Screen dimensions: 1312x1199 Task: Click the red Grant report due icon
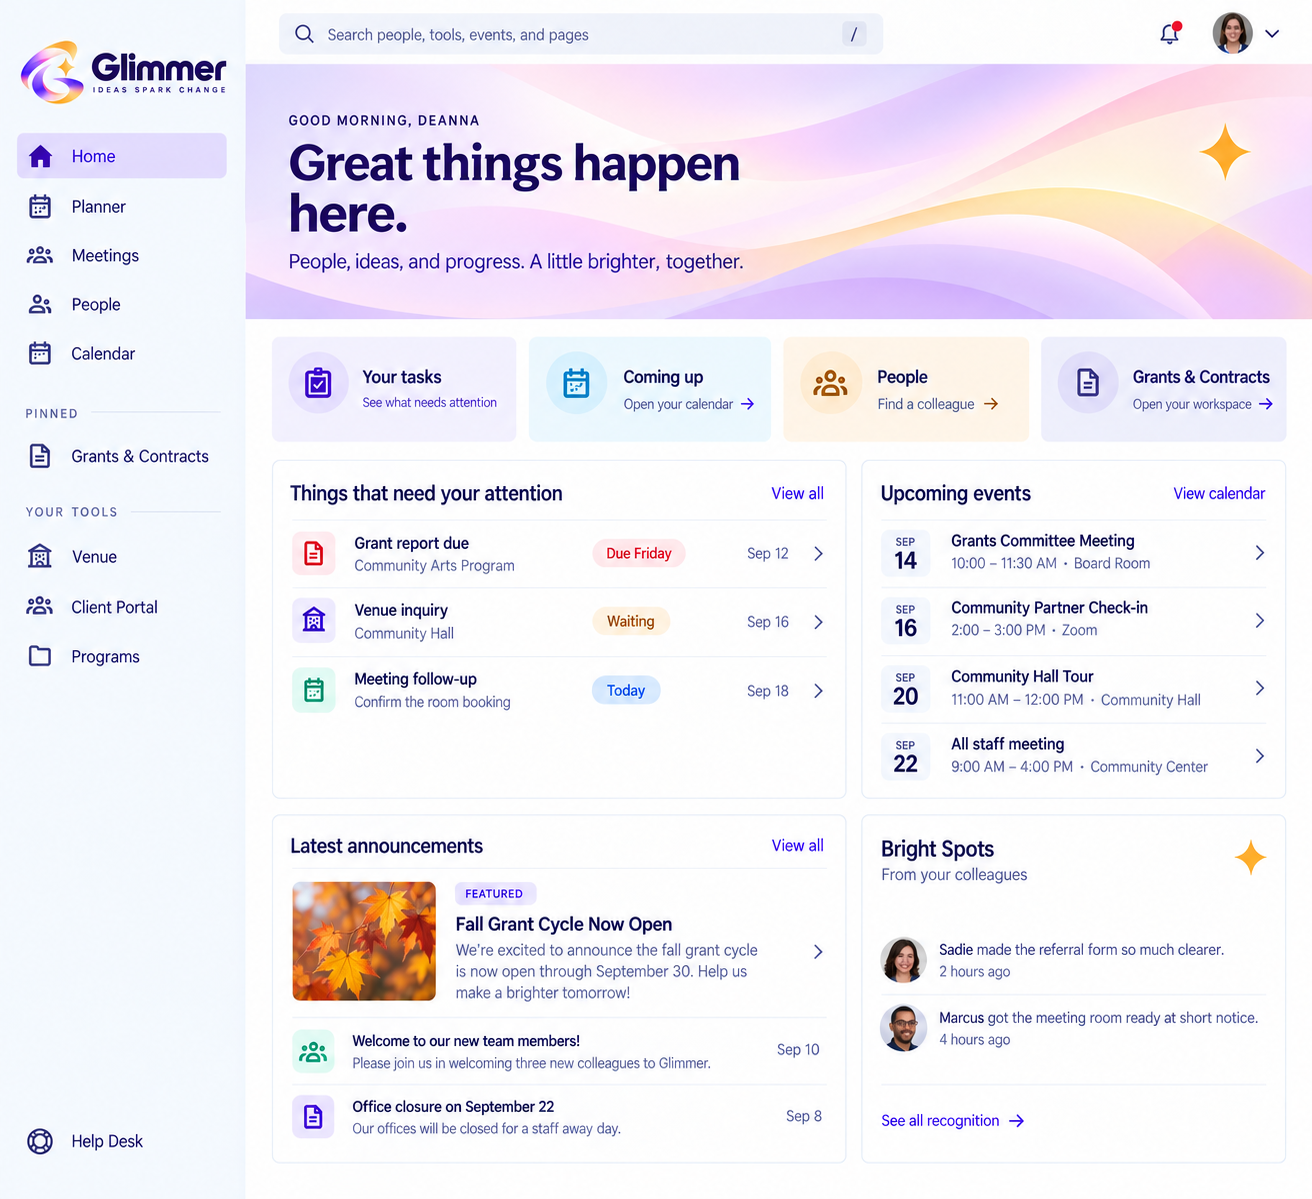click(x=314, y=553)
